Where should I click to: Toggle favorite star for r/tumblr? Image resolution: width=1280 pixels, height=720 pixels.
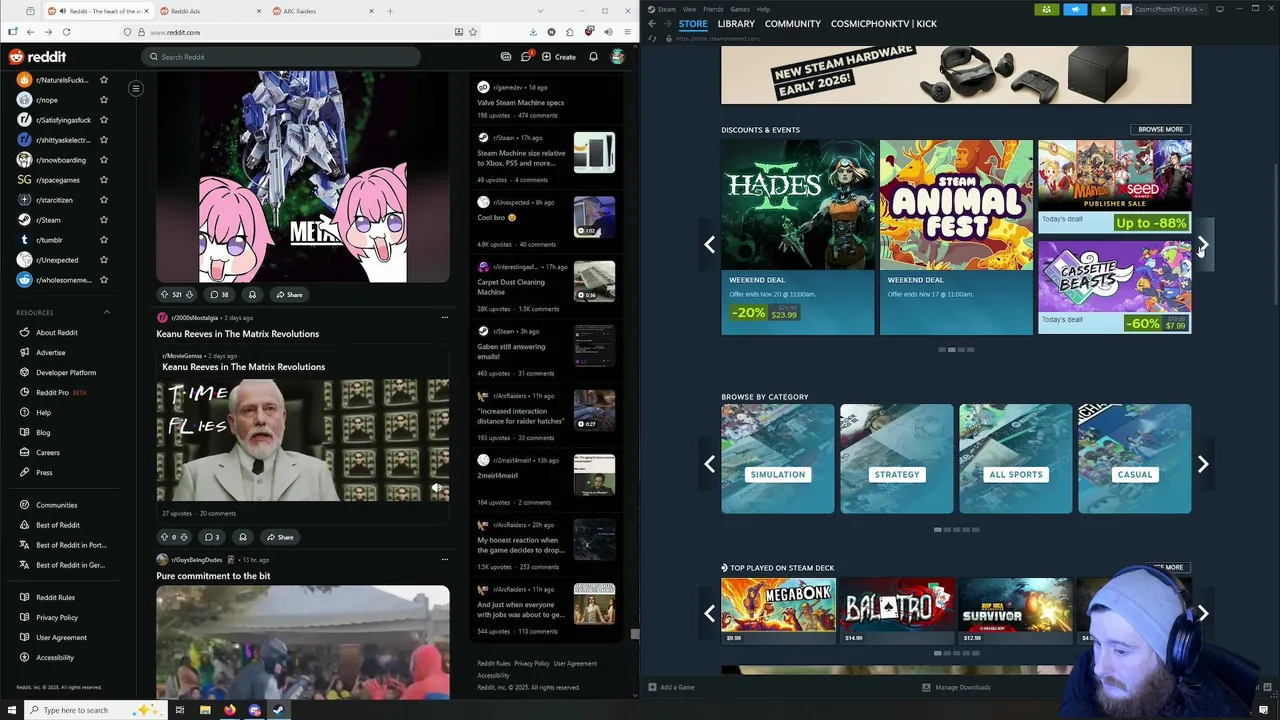point(104,240)
